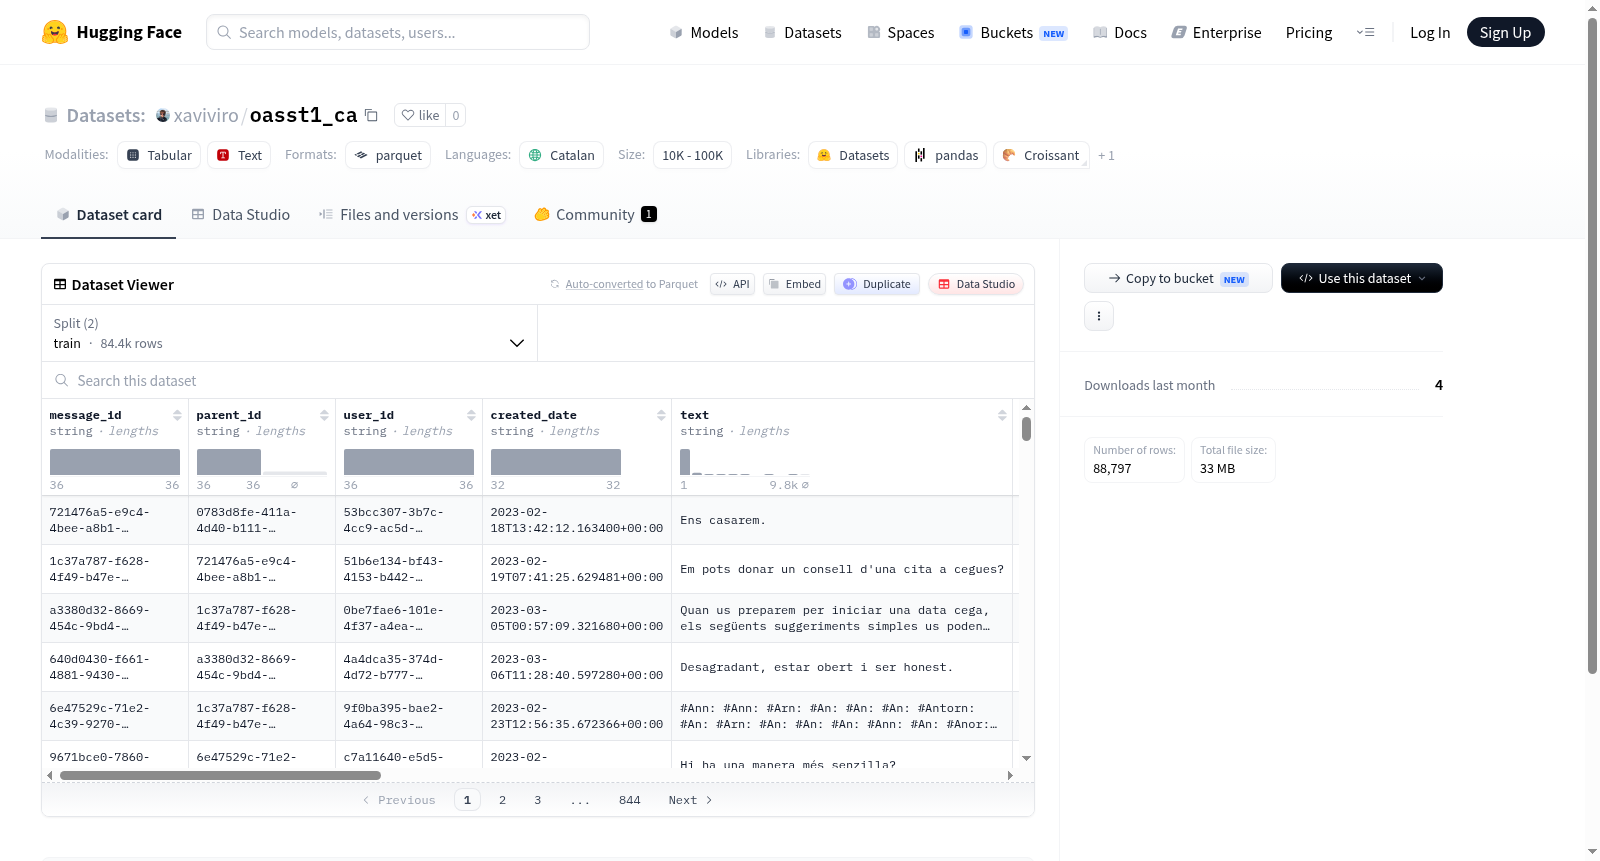This screenshot has height=861, width=1600.
Task: Select the parquet format tag
Action: 388,155
